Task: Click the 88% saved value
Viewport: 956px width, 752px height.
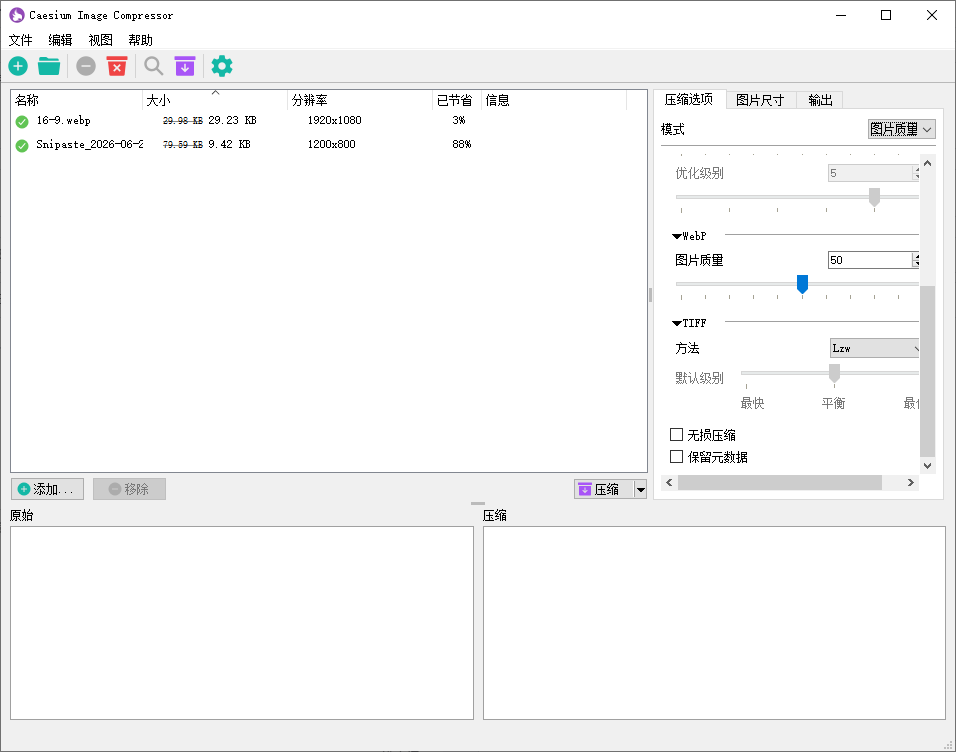Action: 462,145
